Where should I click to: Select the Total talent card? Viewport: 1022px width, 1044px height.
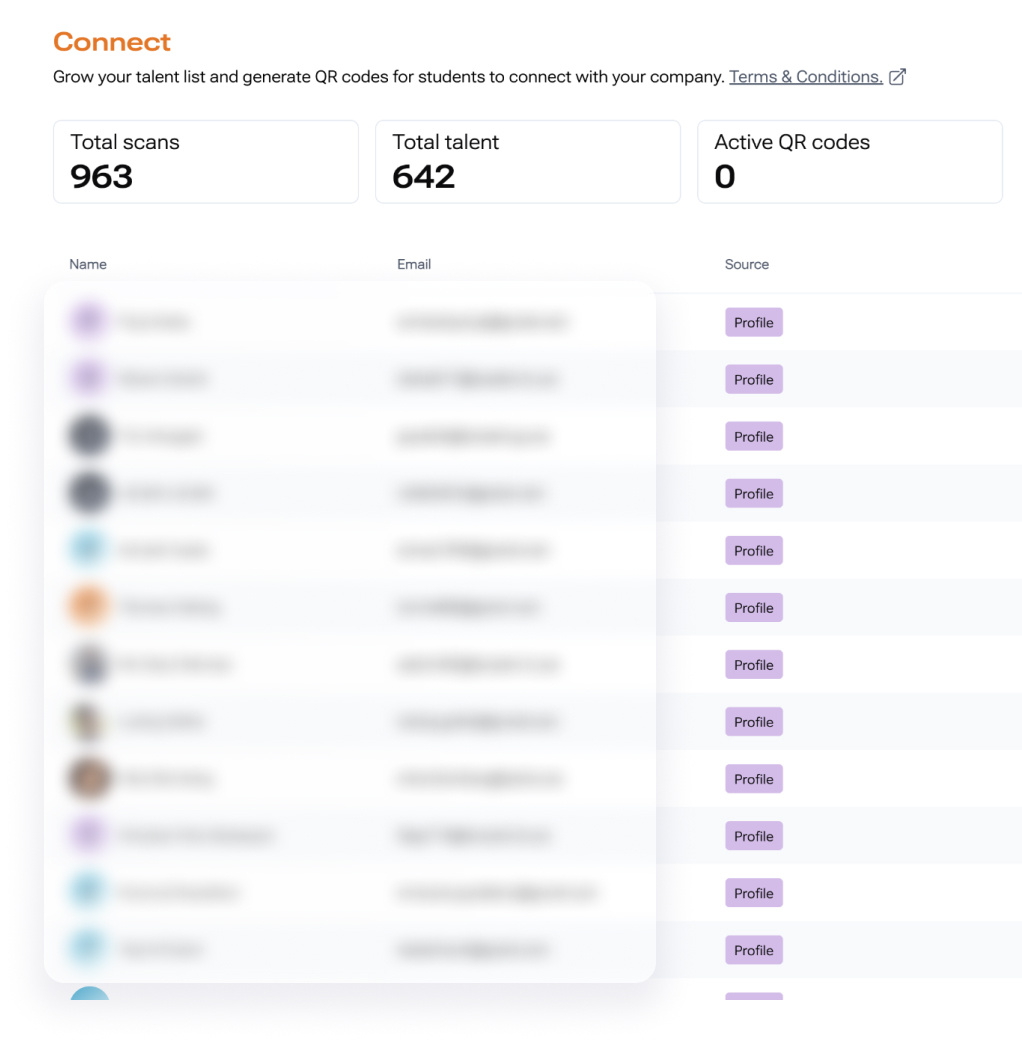pos(527,162)
